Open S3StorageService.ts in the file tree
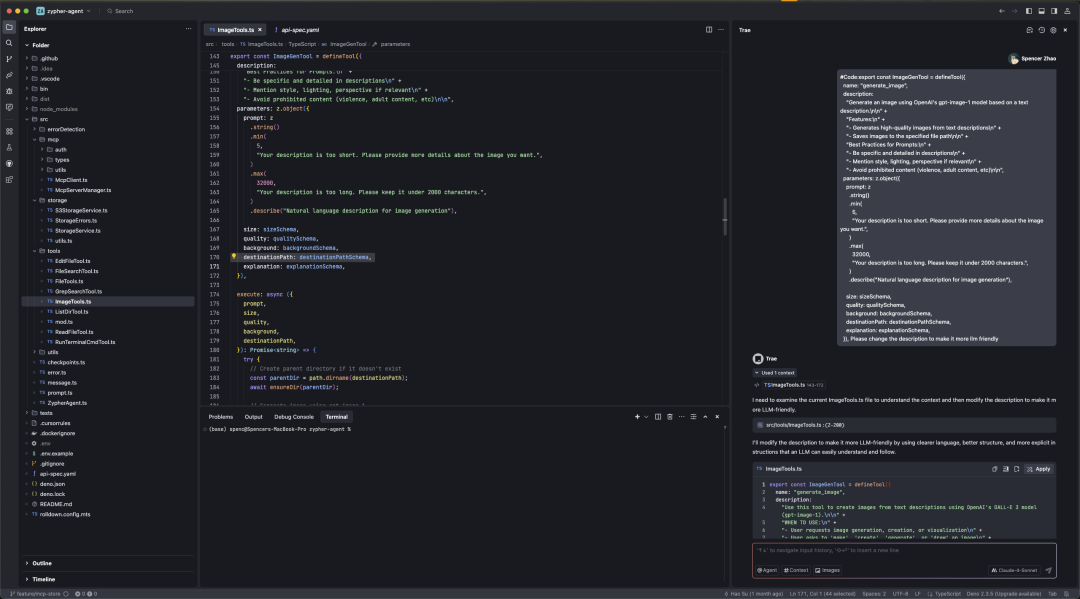The width and height of the screenshot is (1080, 599). point(81,210)
